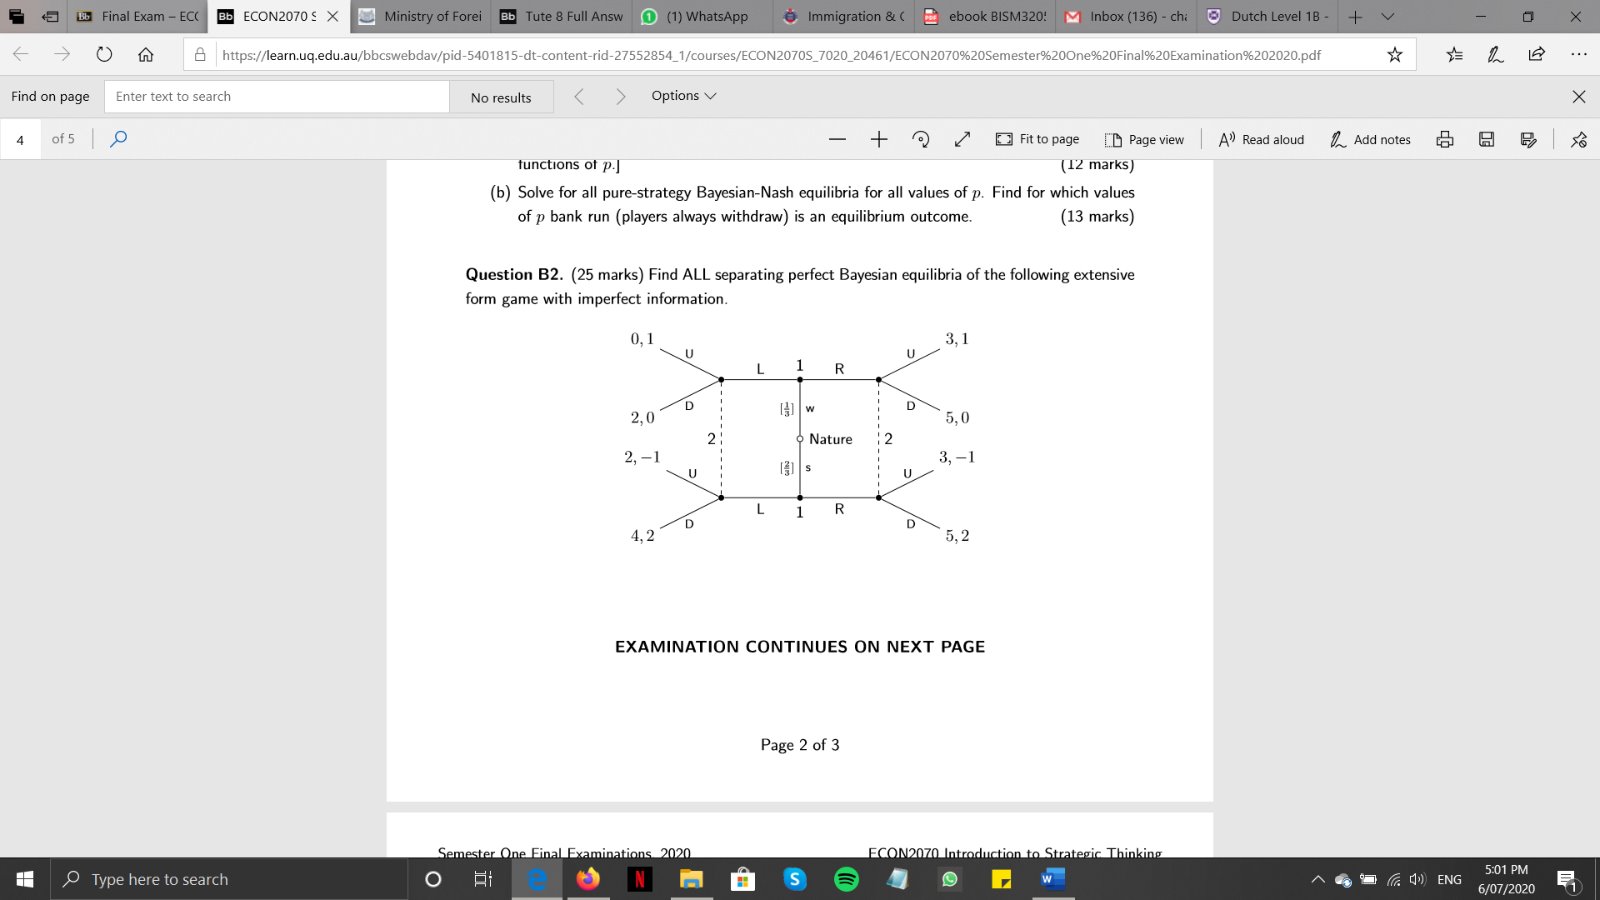Viewport: 1600px width, 900px height.
Task: Open Spotify from the taskbar
Action: [x=846, y=879]
